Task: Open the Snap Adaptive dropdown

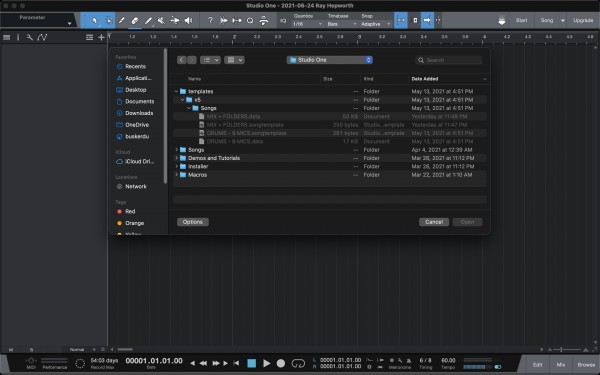Action: tap(376, 24)
